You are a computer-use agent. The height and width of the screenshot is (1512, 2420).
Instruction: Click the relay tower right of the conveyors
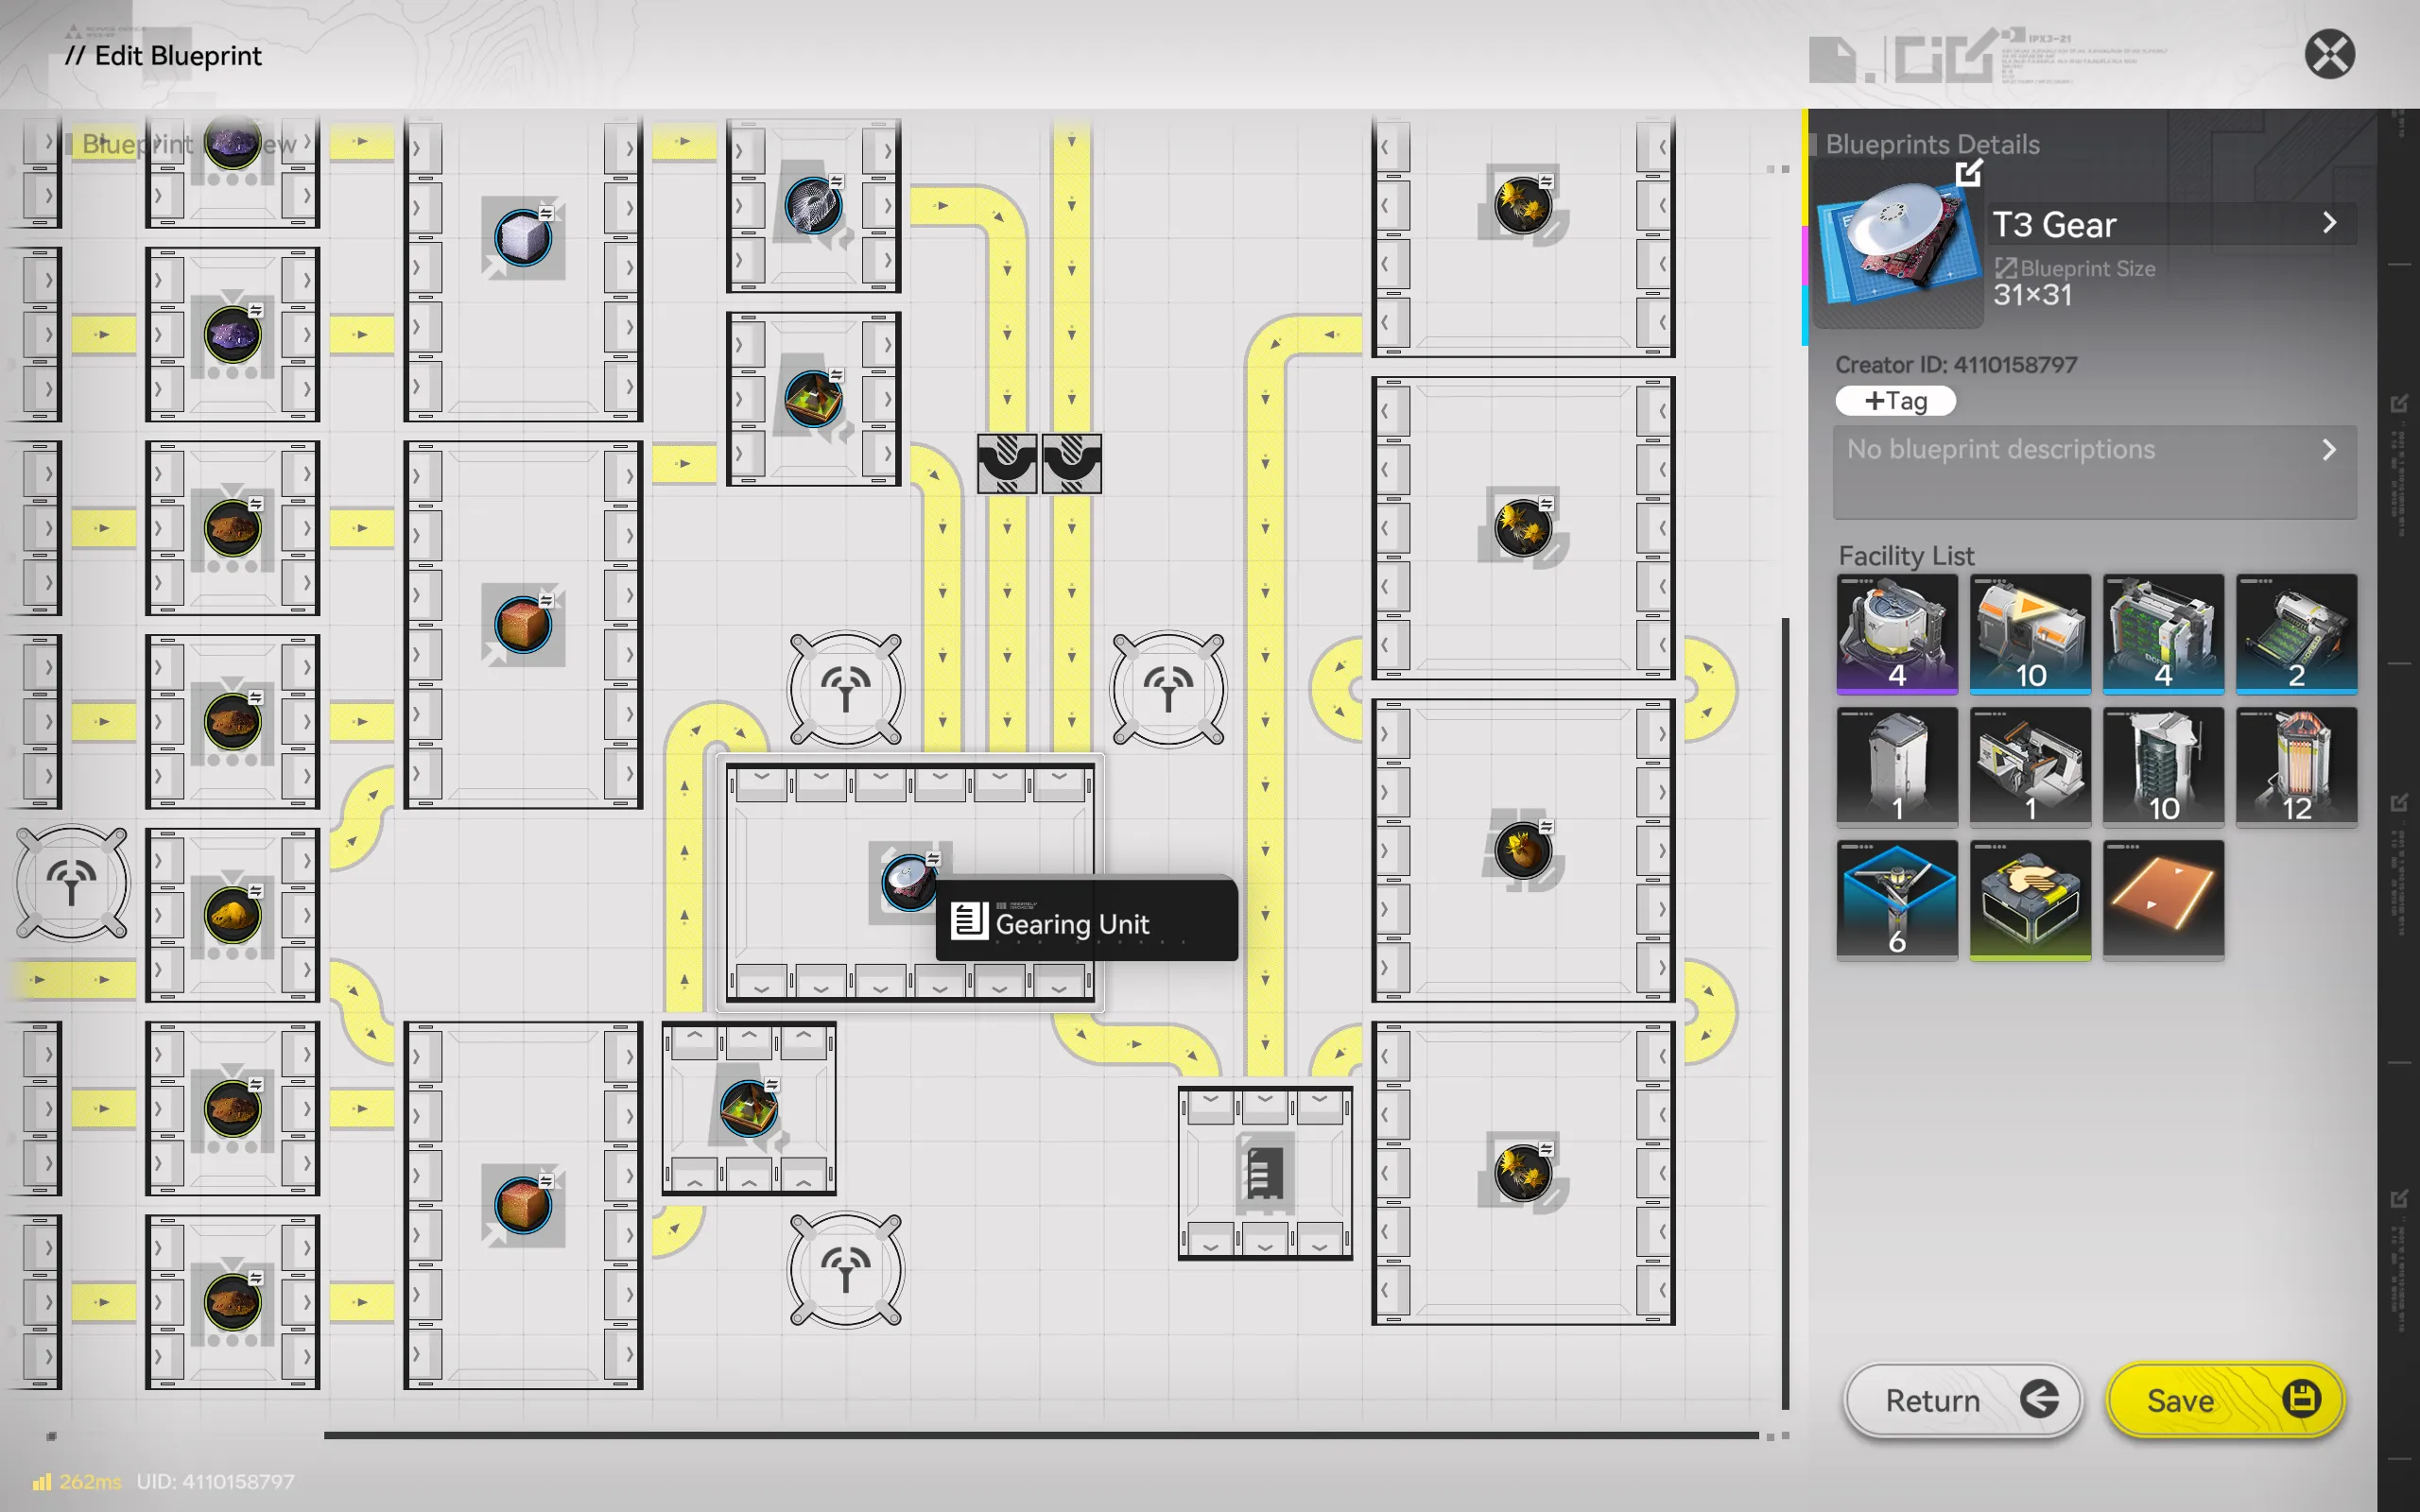click(x=1167, y=689)
